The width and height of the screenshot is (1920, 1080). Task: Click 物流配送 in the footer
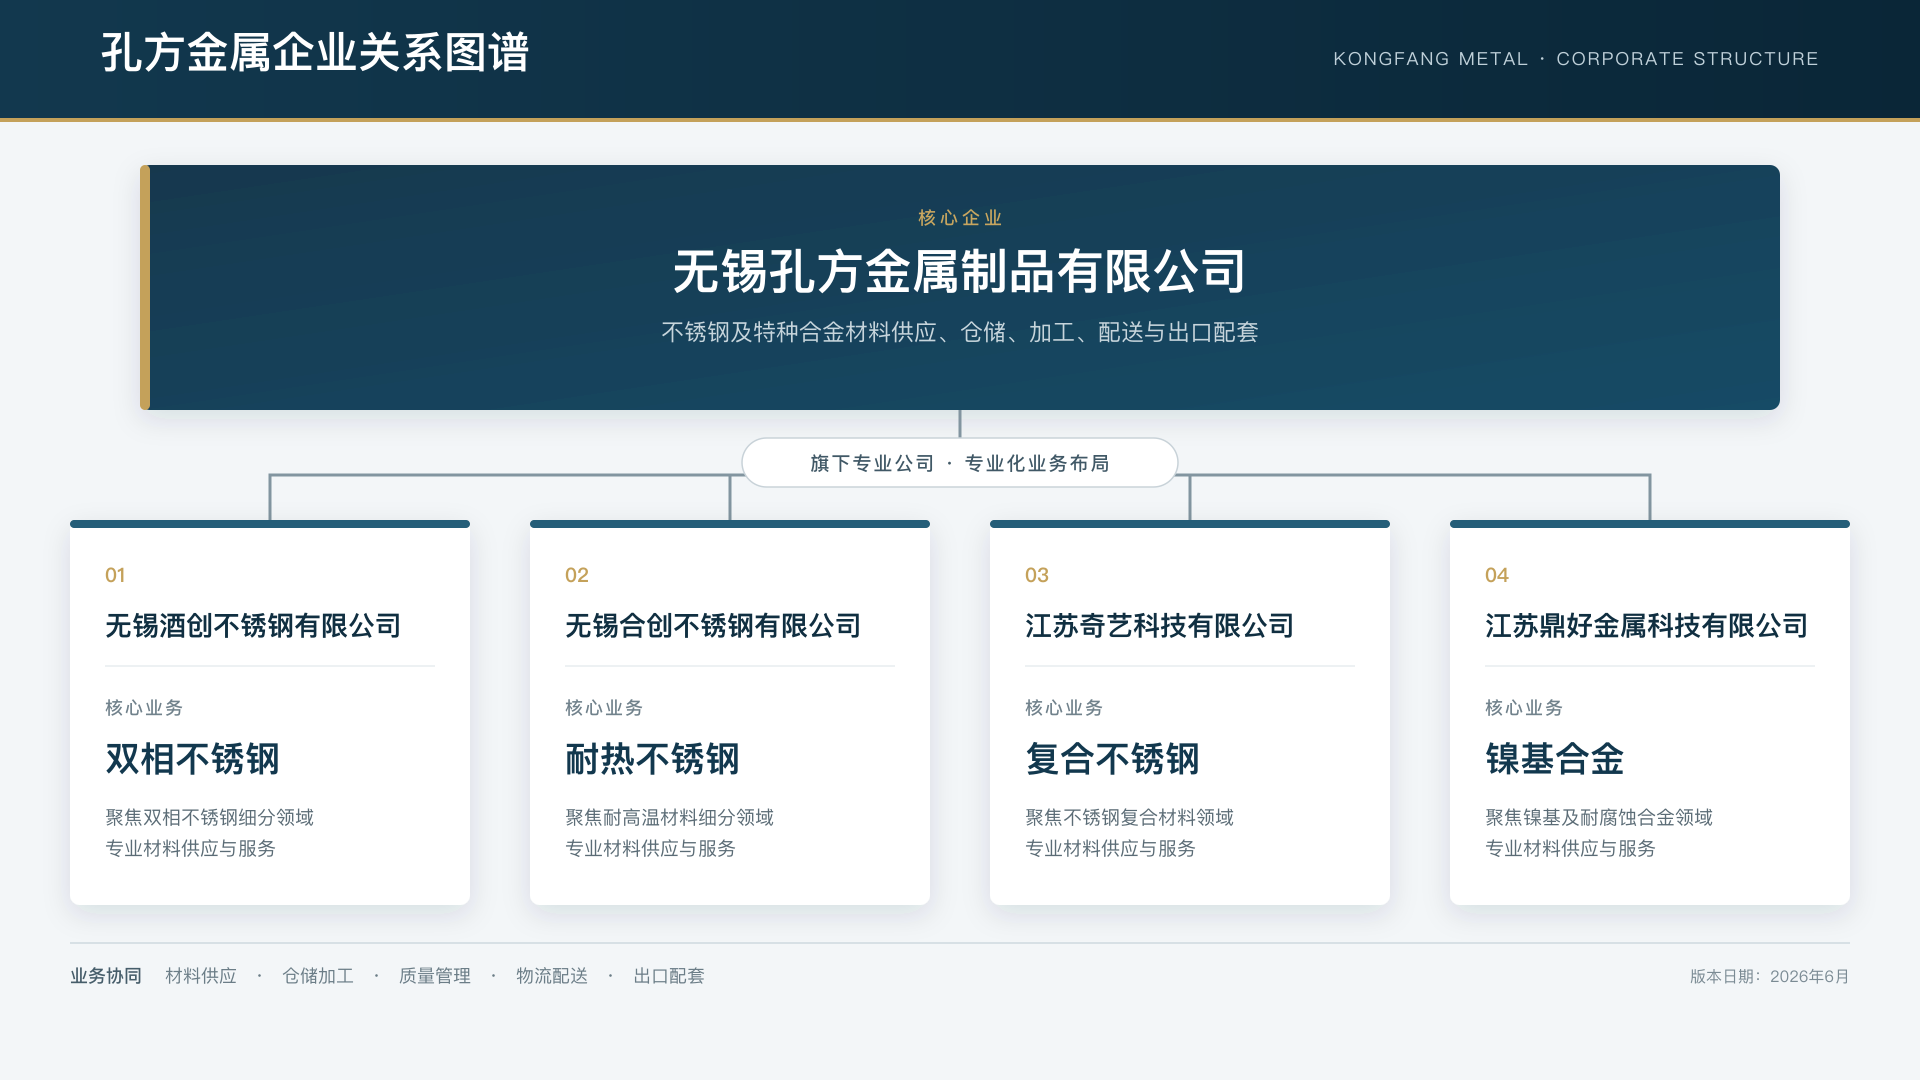click(552, 976)
